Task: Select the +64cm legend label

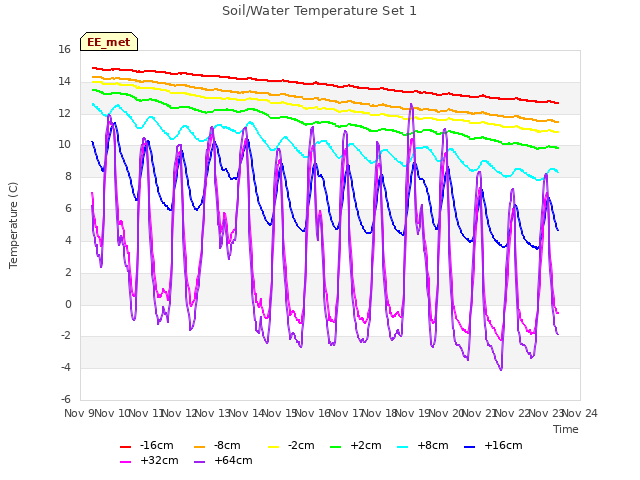Action: 233,460
